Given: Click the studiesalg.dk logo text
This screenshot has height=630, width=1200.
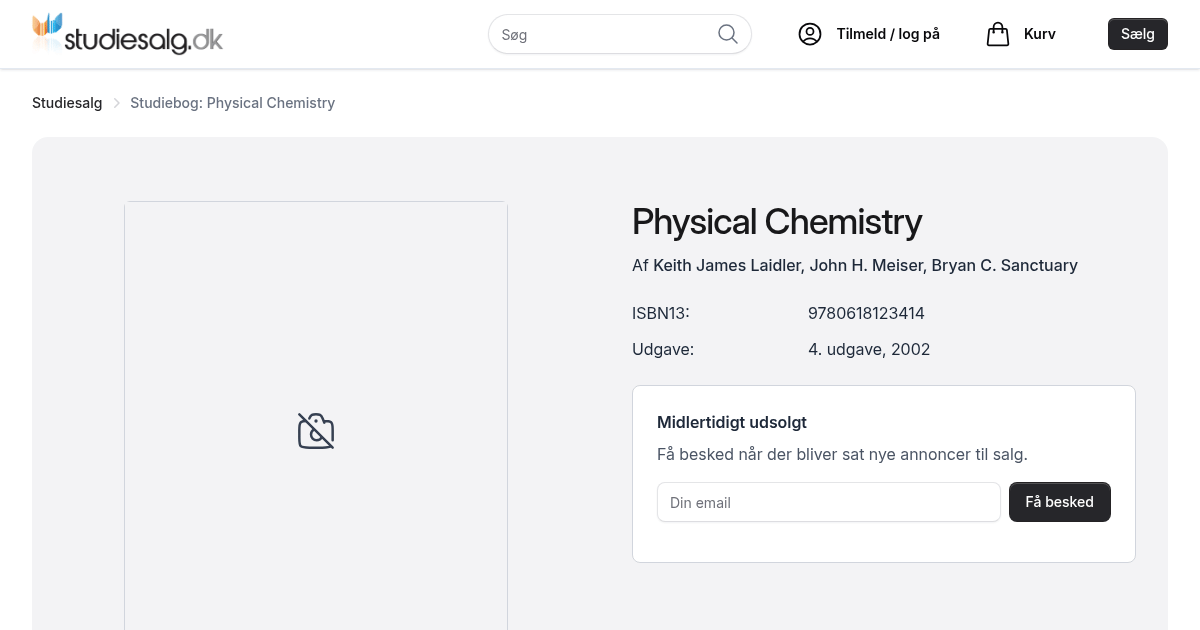Looking at the screenshot, I should tap(143, 40).
